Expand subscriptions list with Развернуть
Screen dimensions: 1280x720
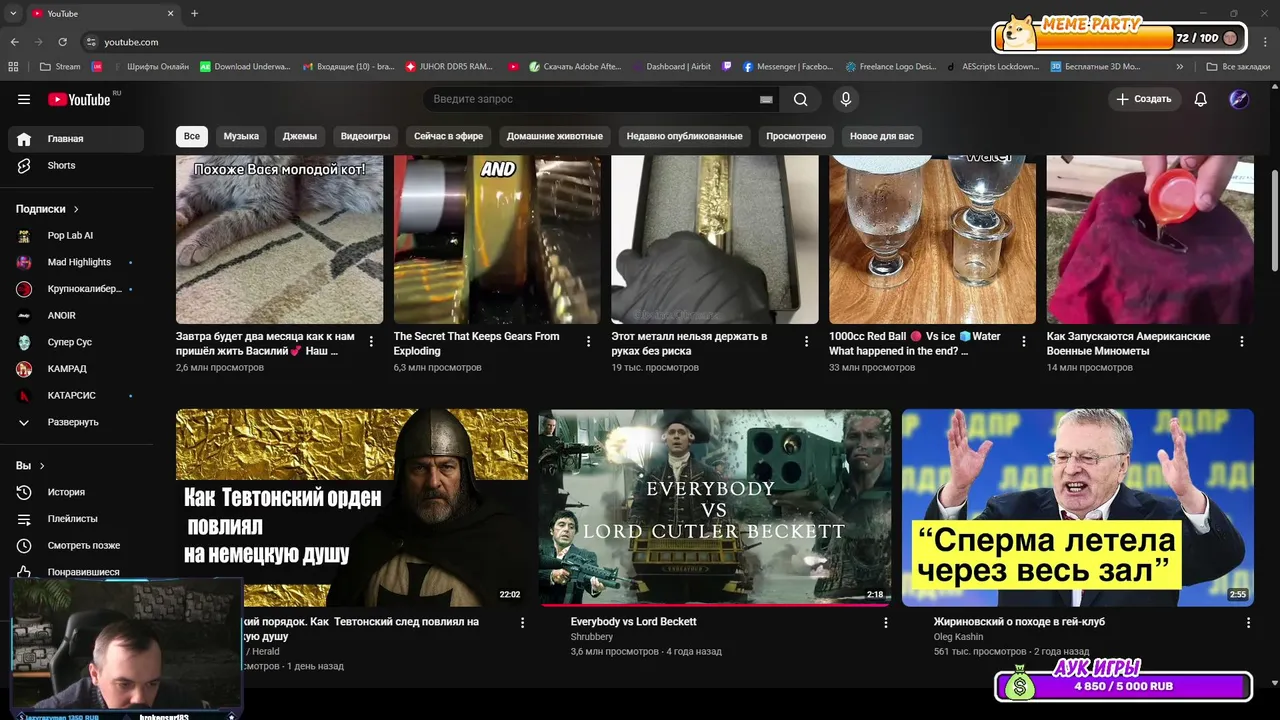pos(76,422)
